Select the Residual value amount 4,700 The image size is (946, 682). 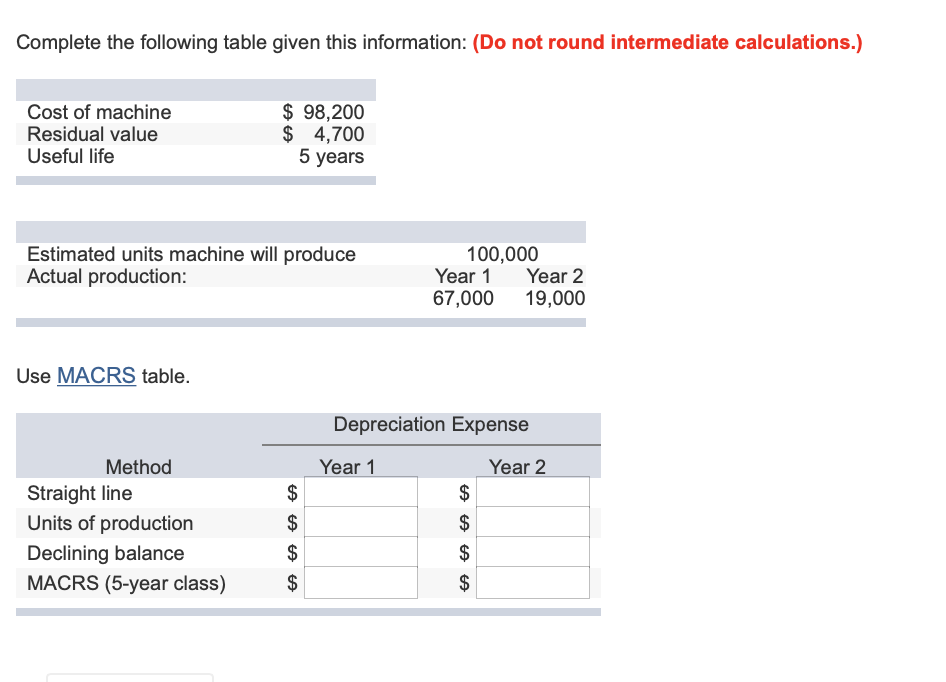coord(338,134)
